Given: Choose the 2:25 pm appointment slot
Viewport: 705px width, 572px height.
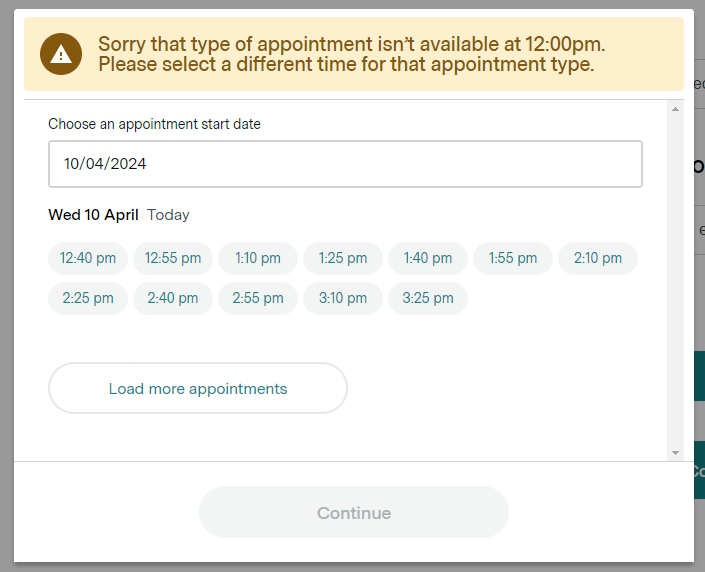Looking at the screenshot, I should (x=88, y=298).
